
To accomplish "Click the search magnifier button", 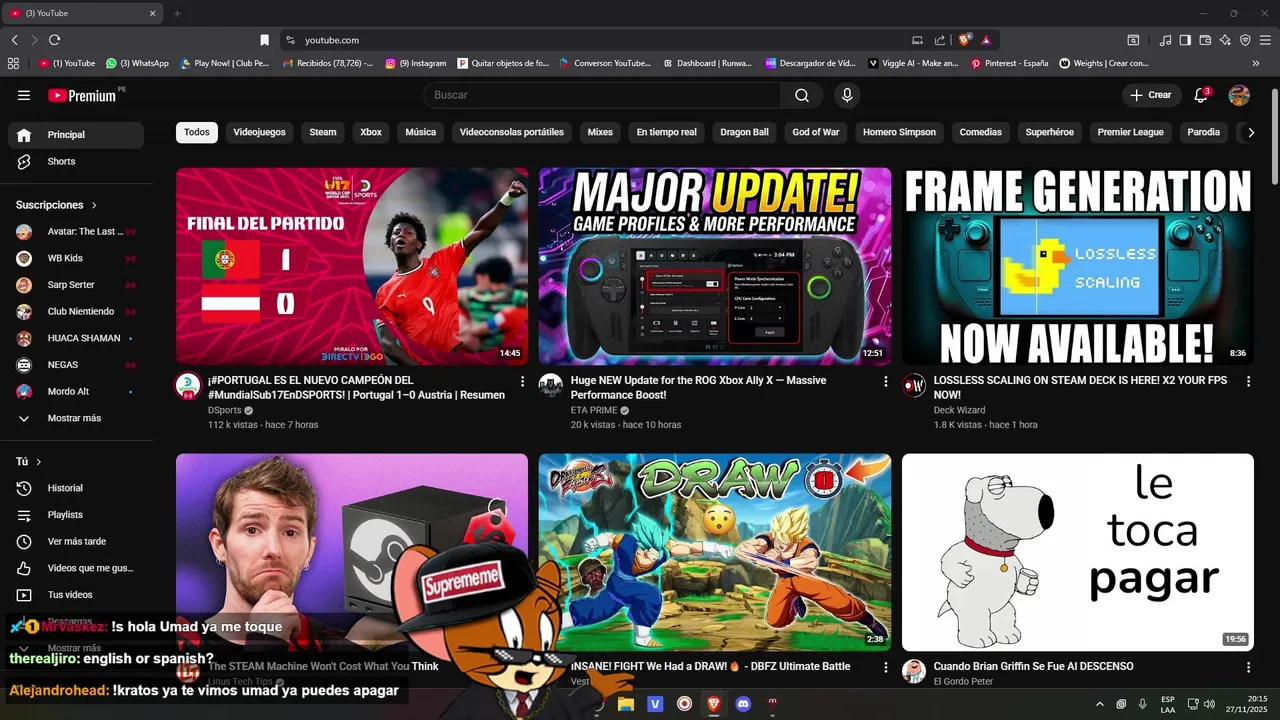I will pyautogui.click(x=802, y=95).
